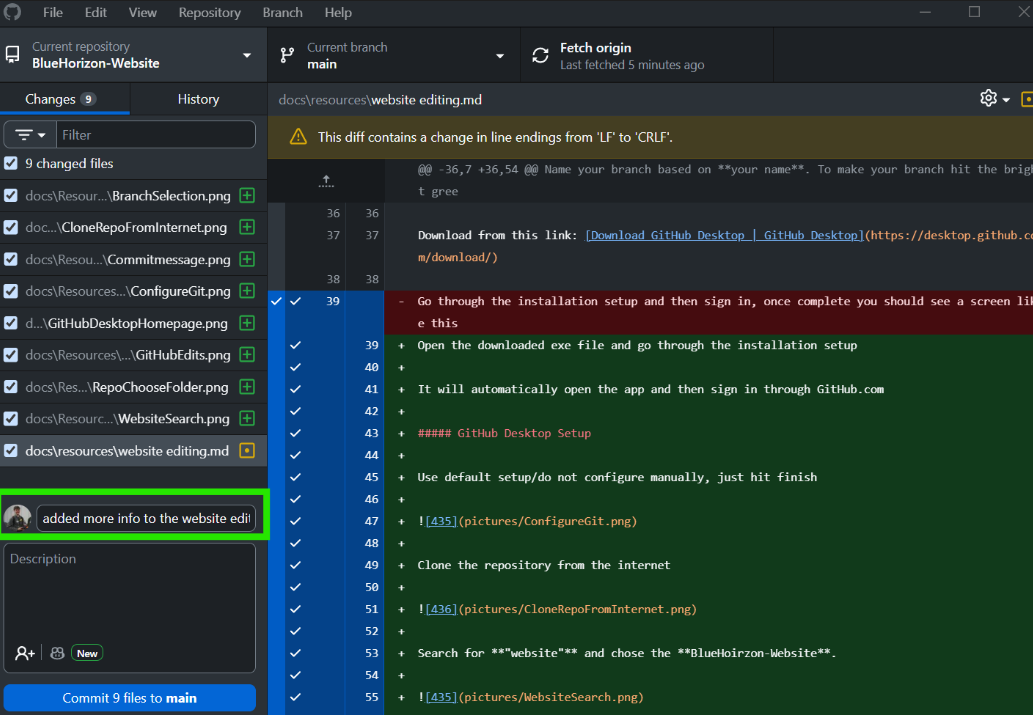
Task: Click the user avatar beside commit summary
Action: point(18,518)
